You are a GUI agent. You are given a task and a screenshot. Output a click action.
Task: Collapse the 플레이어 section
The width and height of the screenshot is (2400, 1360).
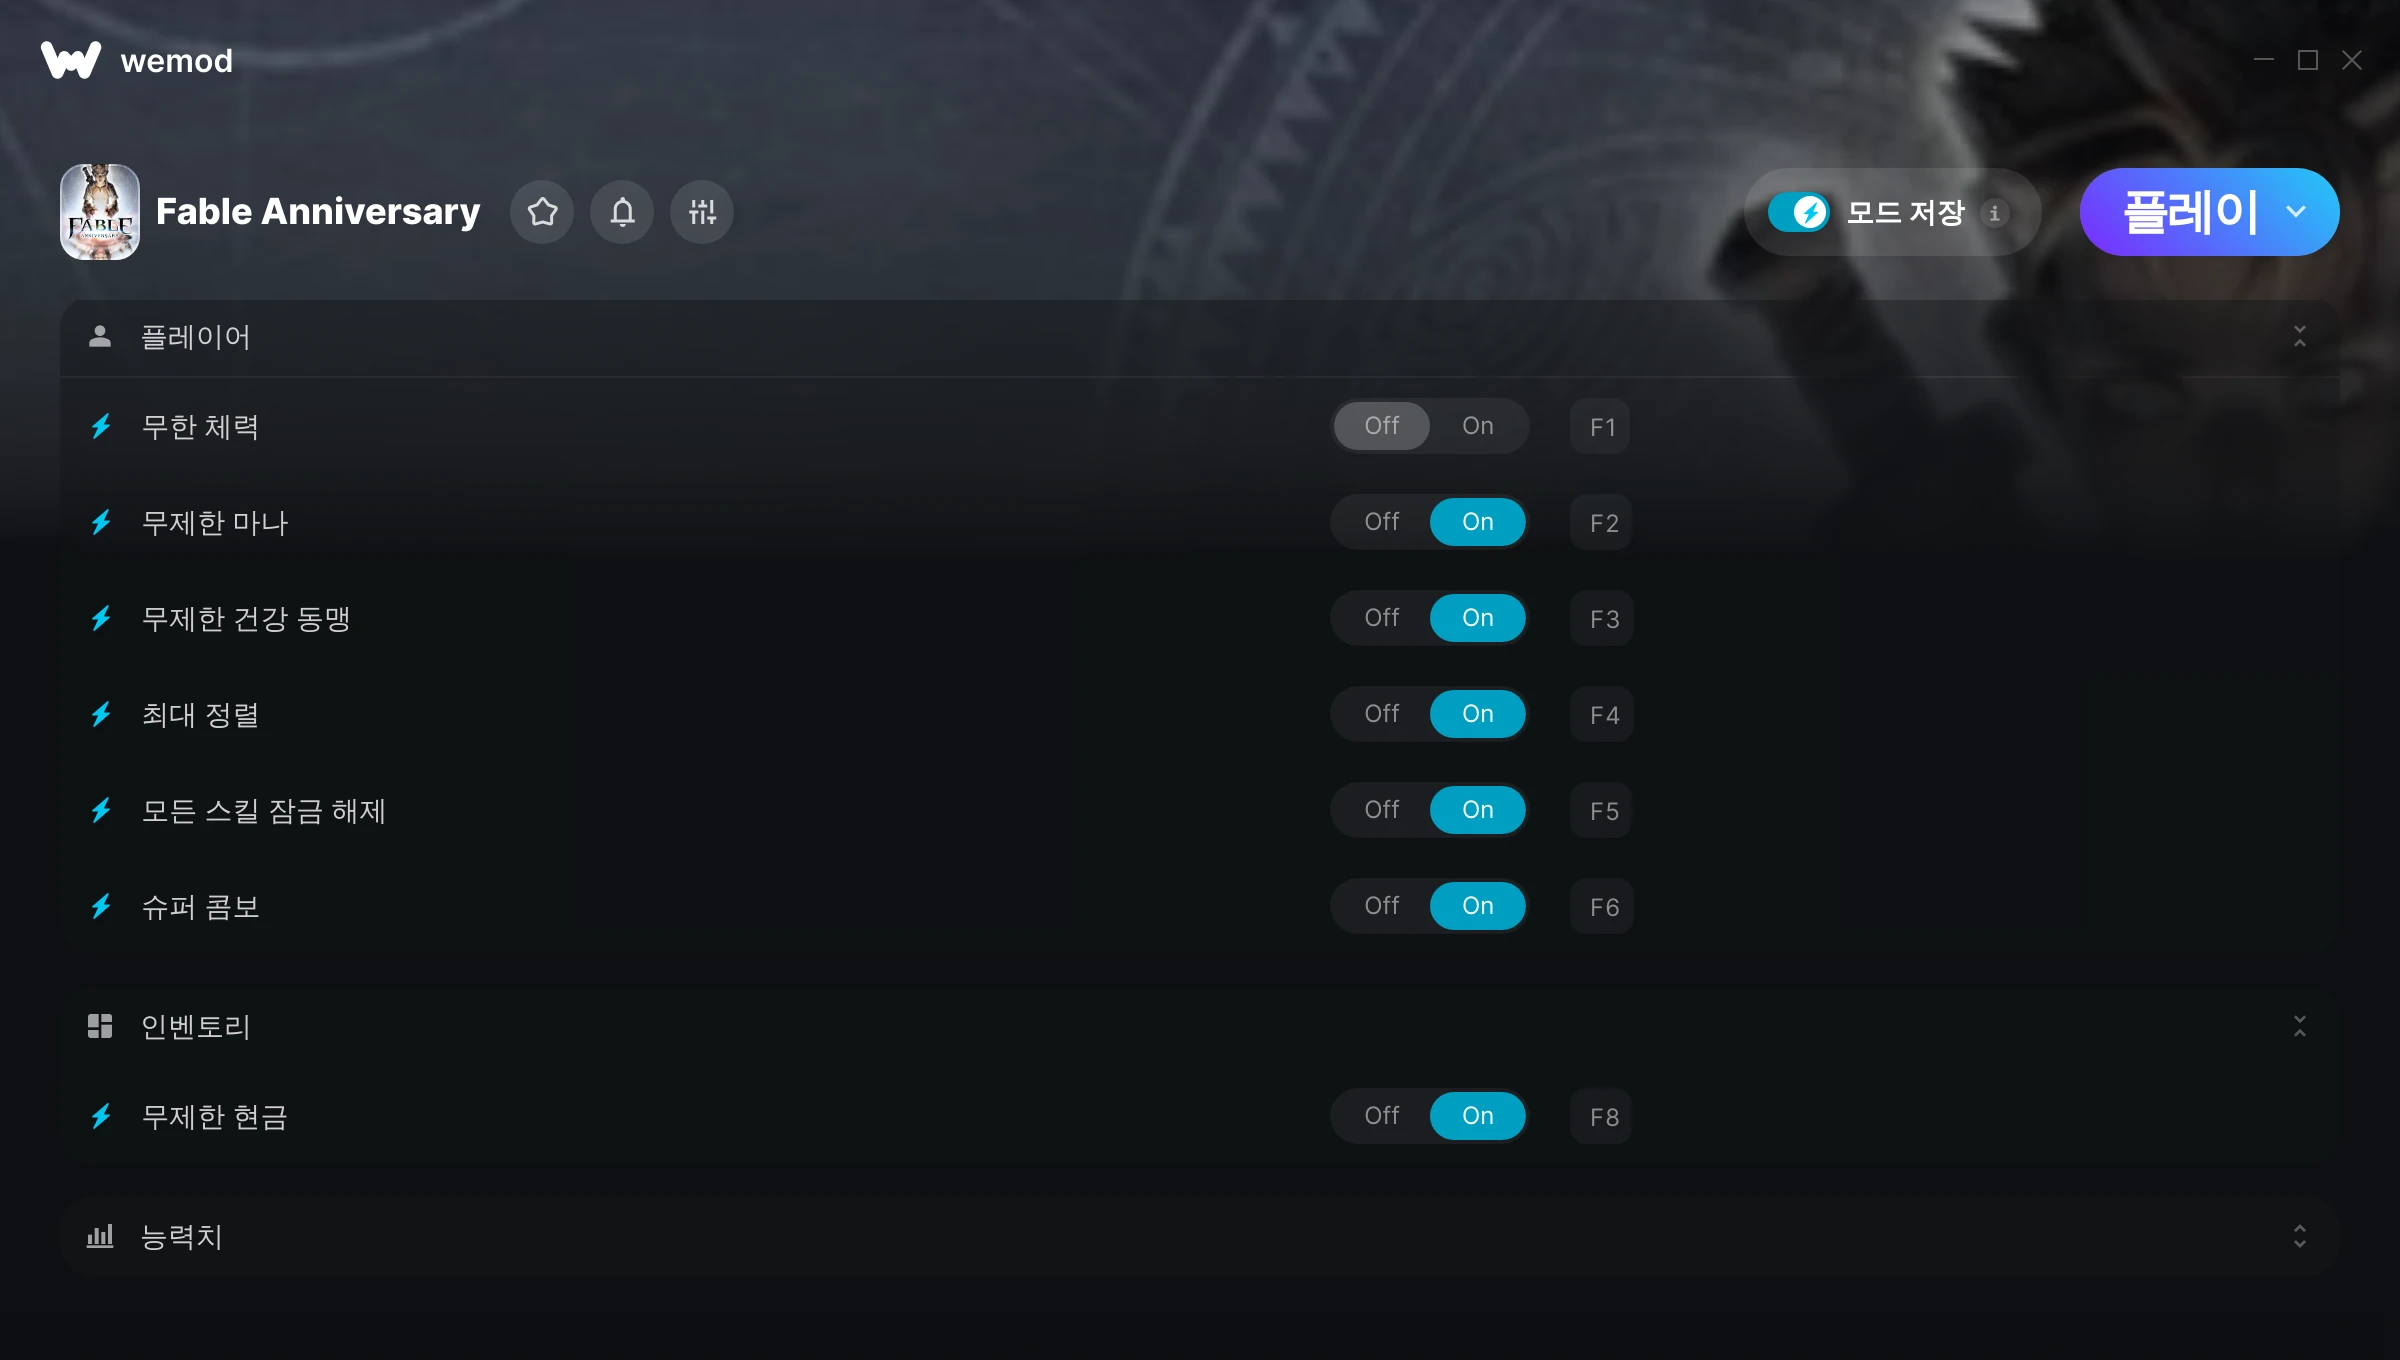(2300, 336)
